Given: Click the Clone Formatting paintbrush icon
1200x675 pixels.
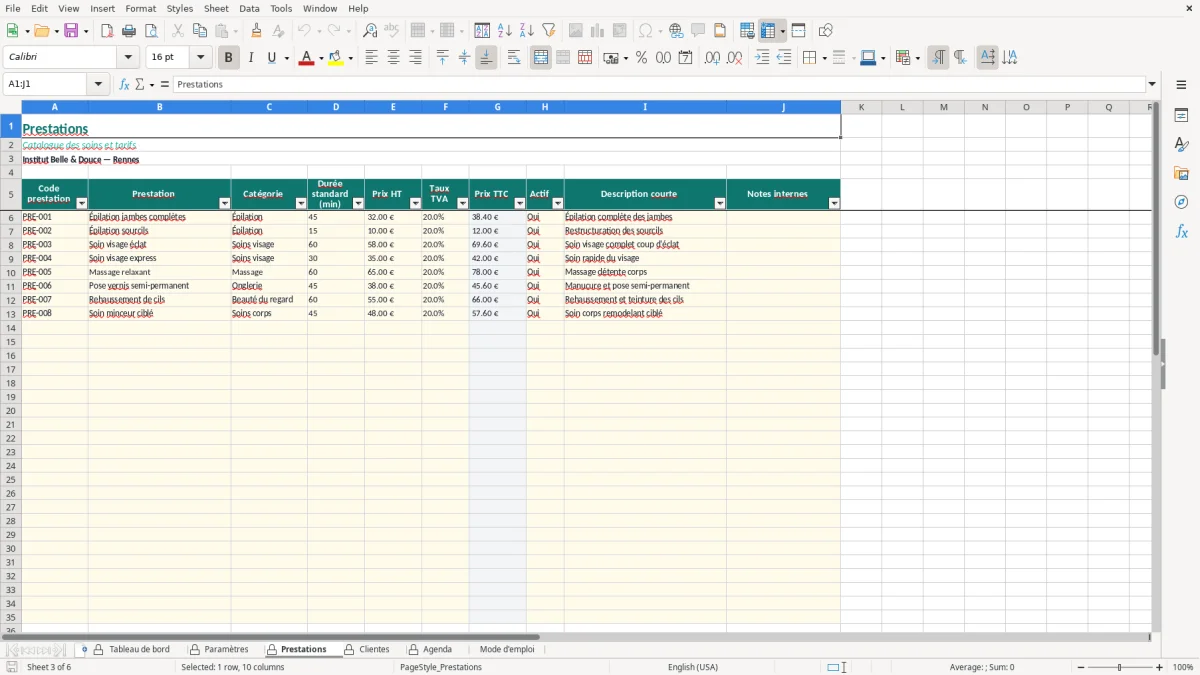Looking at the screenshot, I should (x=257, y=31).
